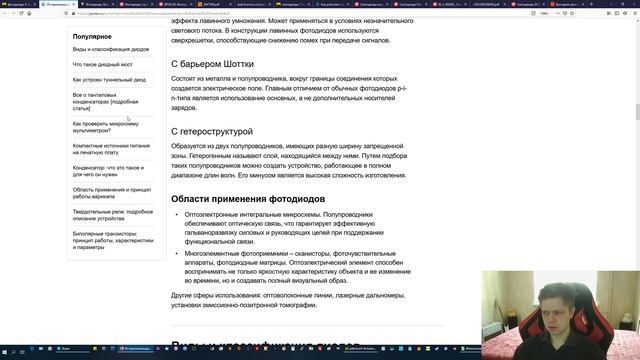
Task: Open 'Конденсатор: что это такое' link
Action: 108,171
